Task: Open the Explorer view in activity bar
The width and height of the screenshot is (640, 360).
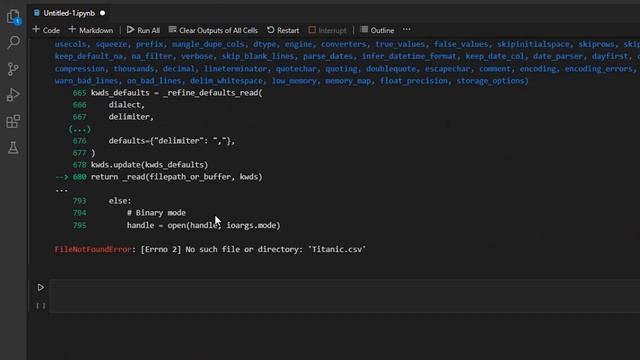Action: click(13, 17)
